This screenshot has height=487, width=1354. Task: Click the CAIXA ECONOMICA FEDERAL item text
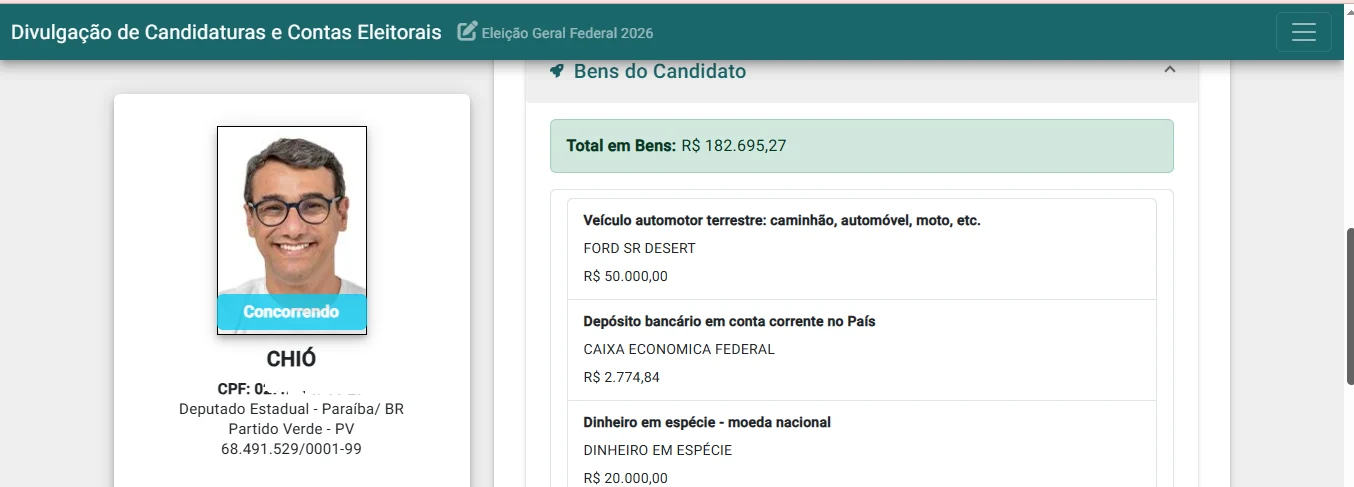[679, 349]
